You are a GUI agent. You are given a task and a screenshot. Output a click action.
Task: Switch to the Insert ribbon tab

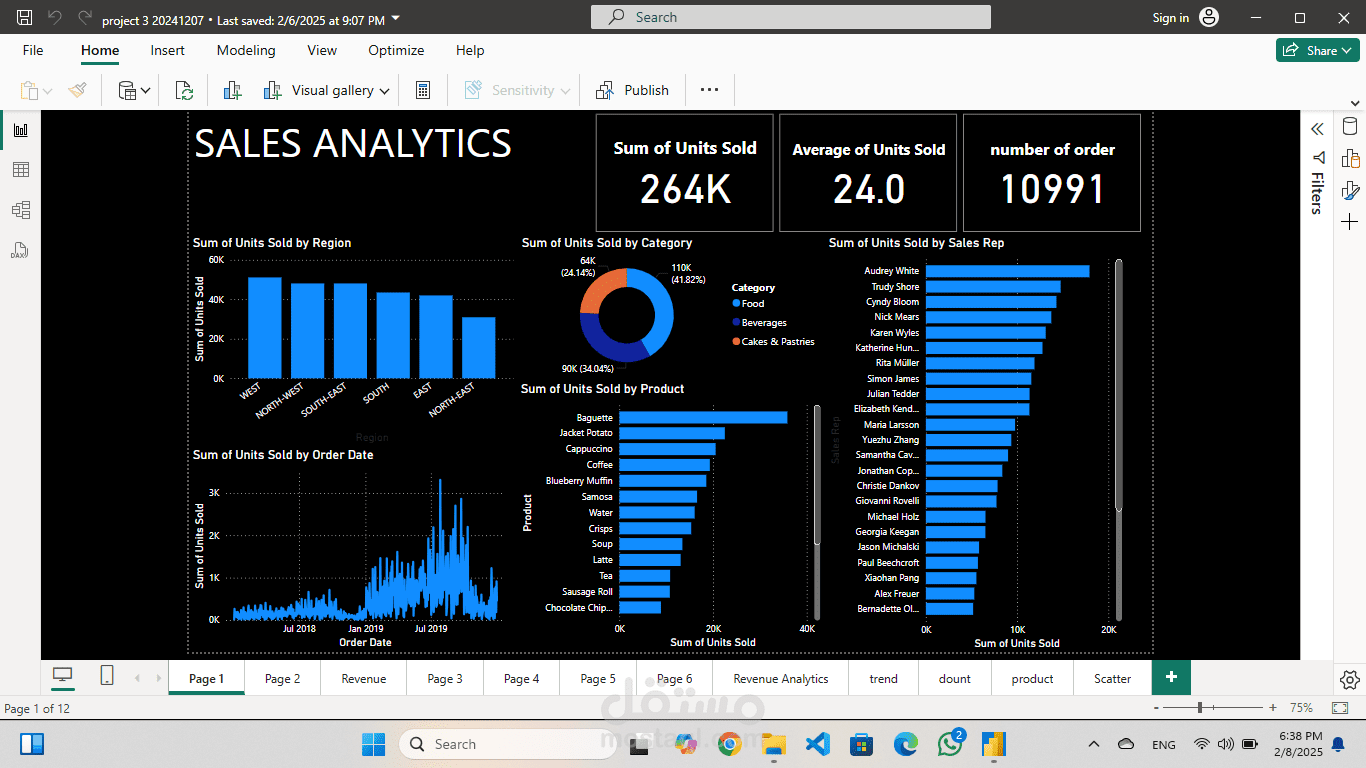168,50
